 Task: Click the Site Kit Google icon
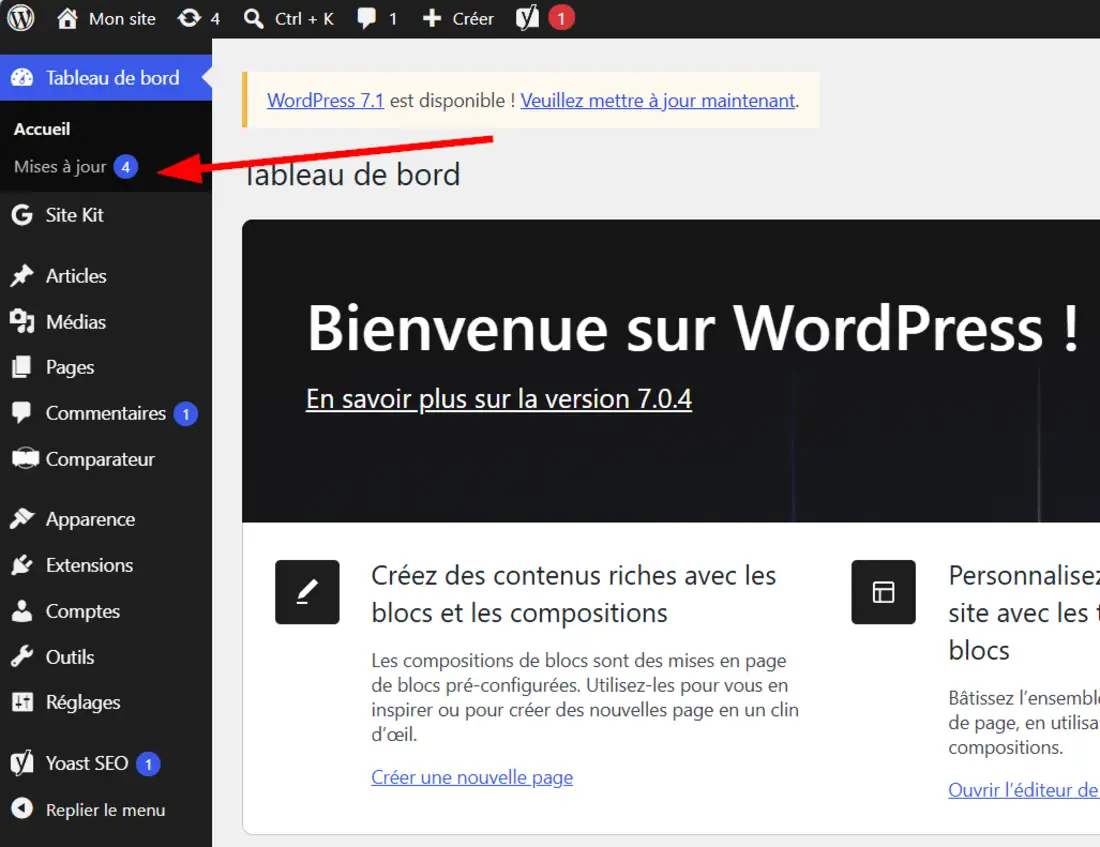pyautogui.click(x=22, y=215)
